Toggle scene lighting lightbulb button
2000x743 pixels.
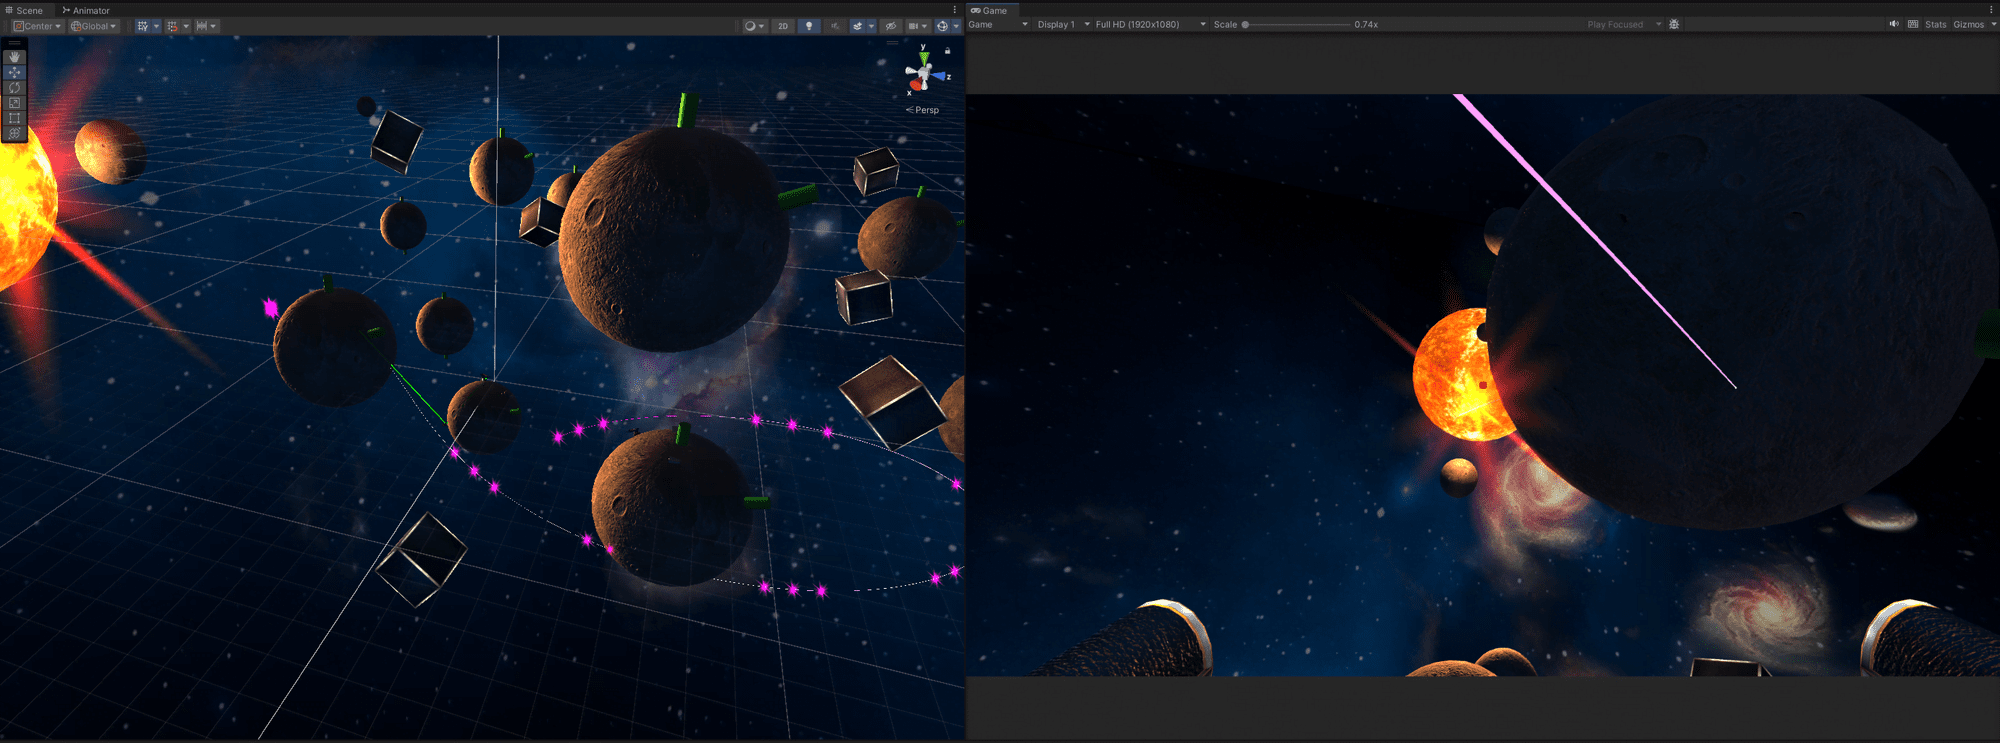pyautogui.click(x=809, y=26)
